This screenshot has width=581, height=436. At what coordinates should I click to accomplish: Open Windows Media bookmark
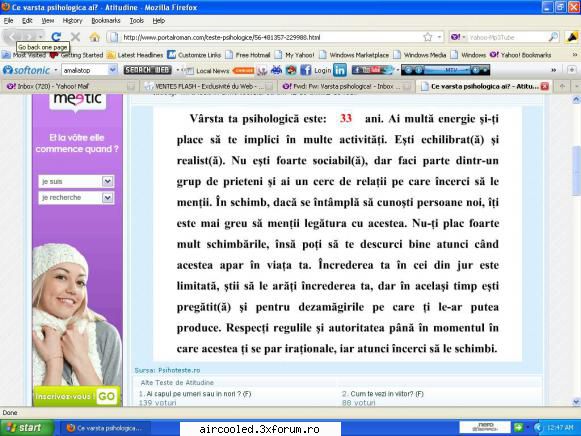pyautogui.click(x=420, y=55)
